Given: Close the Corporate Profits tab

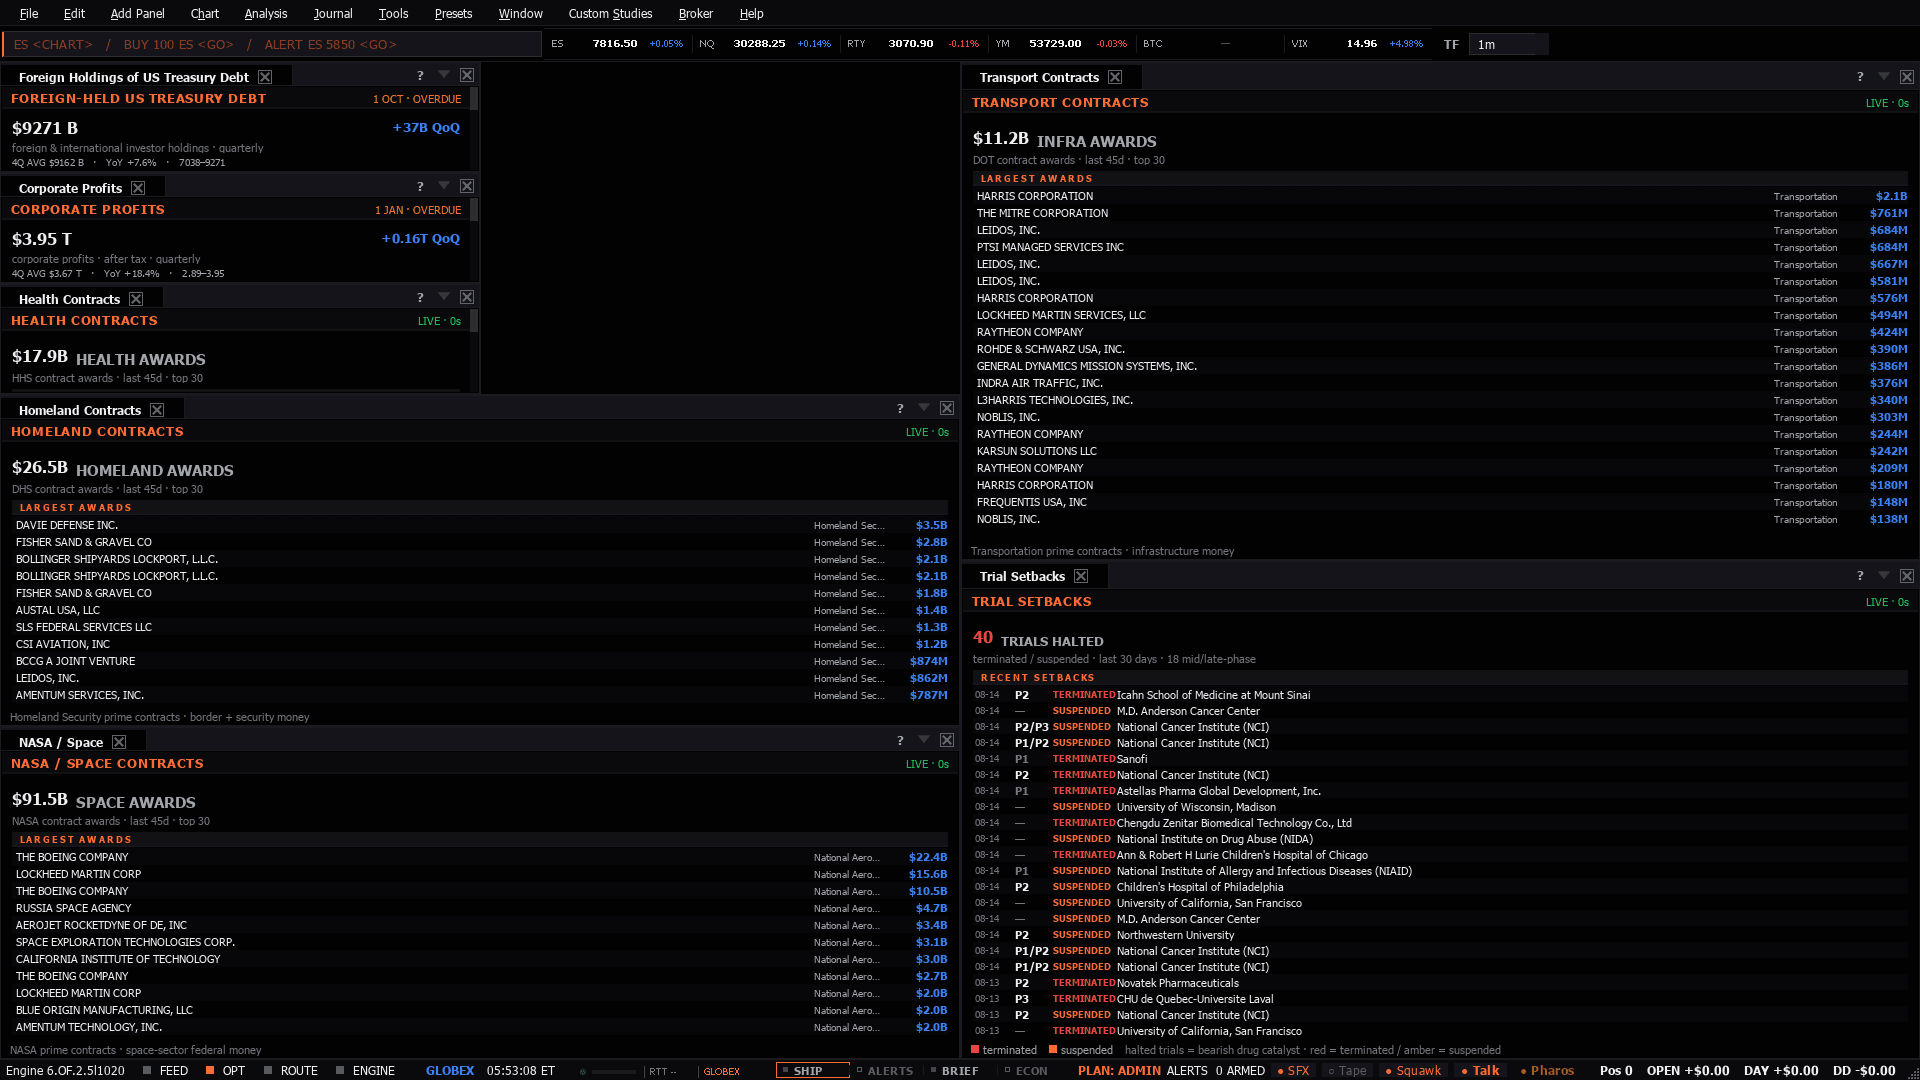Looking at the screenshot, I should [138, 188].
